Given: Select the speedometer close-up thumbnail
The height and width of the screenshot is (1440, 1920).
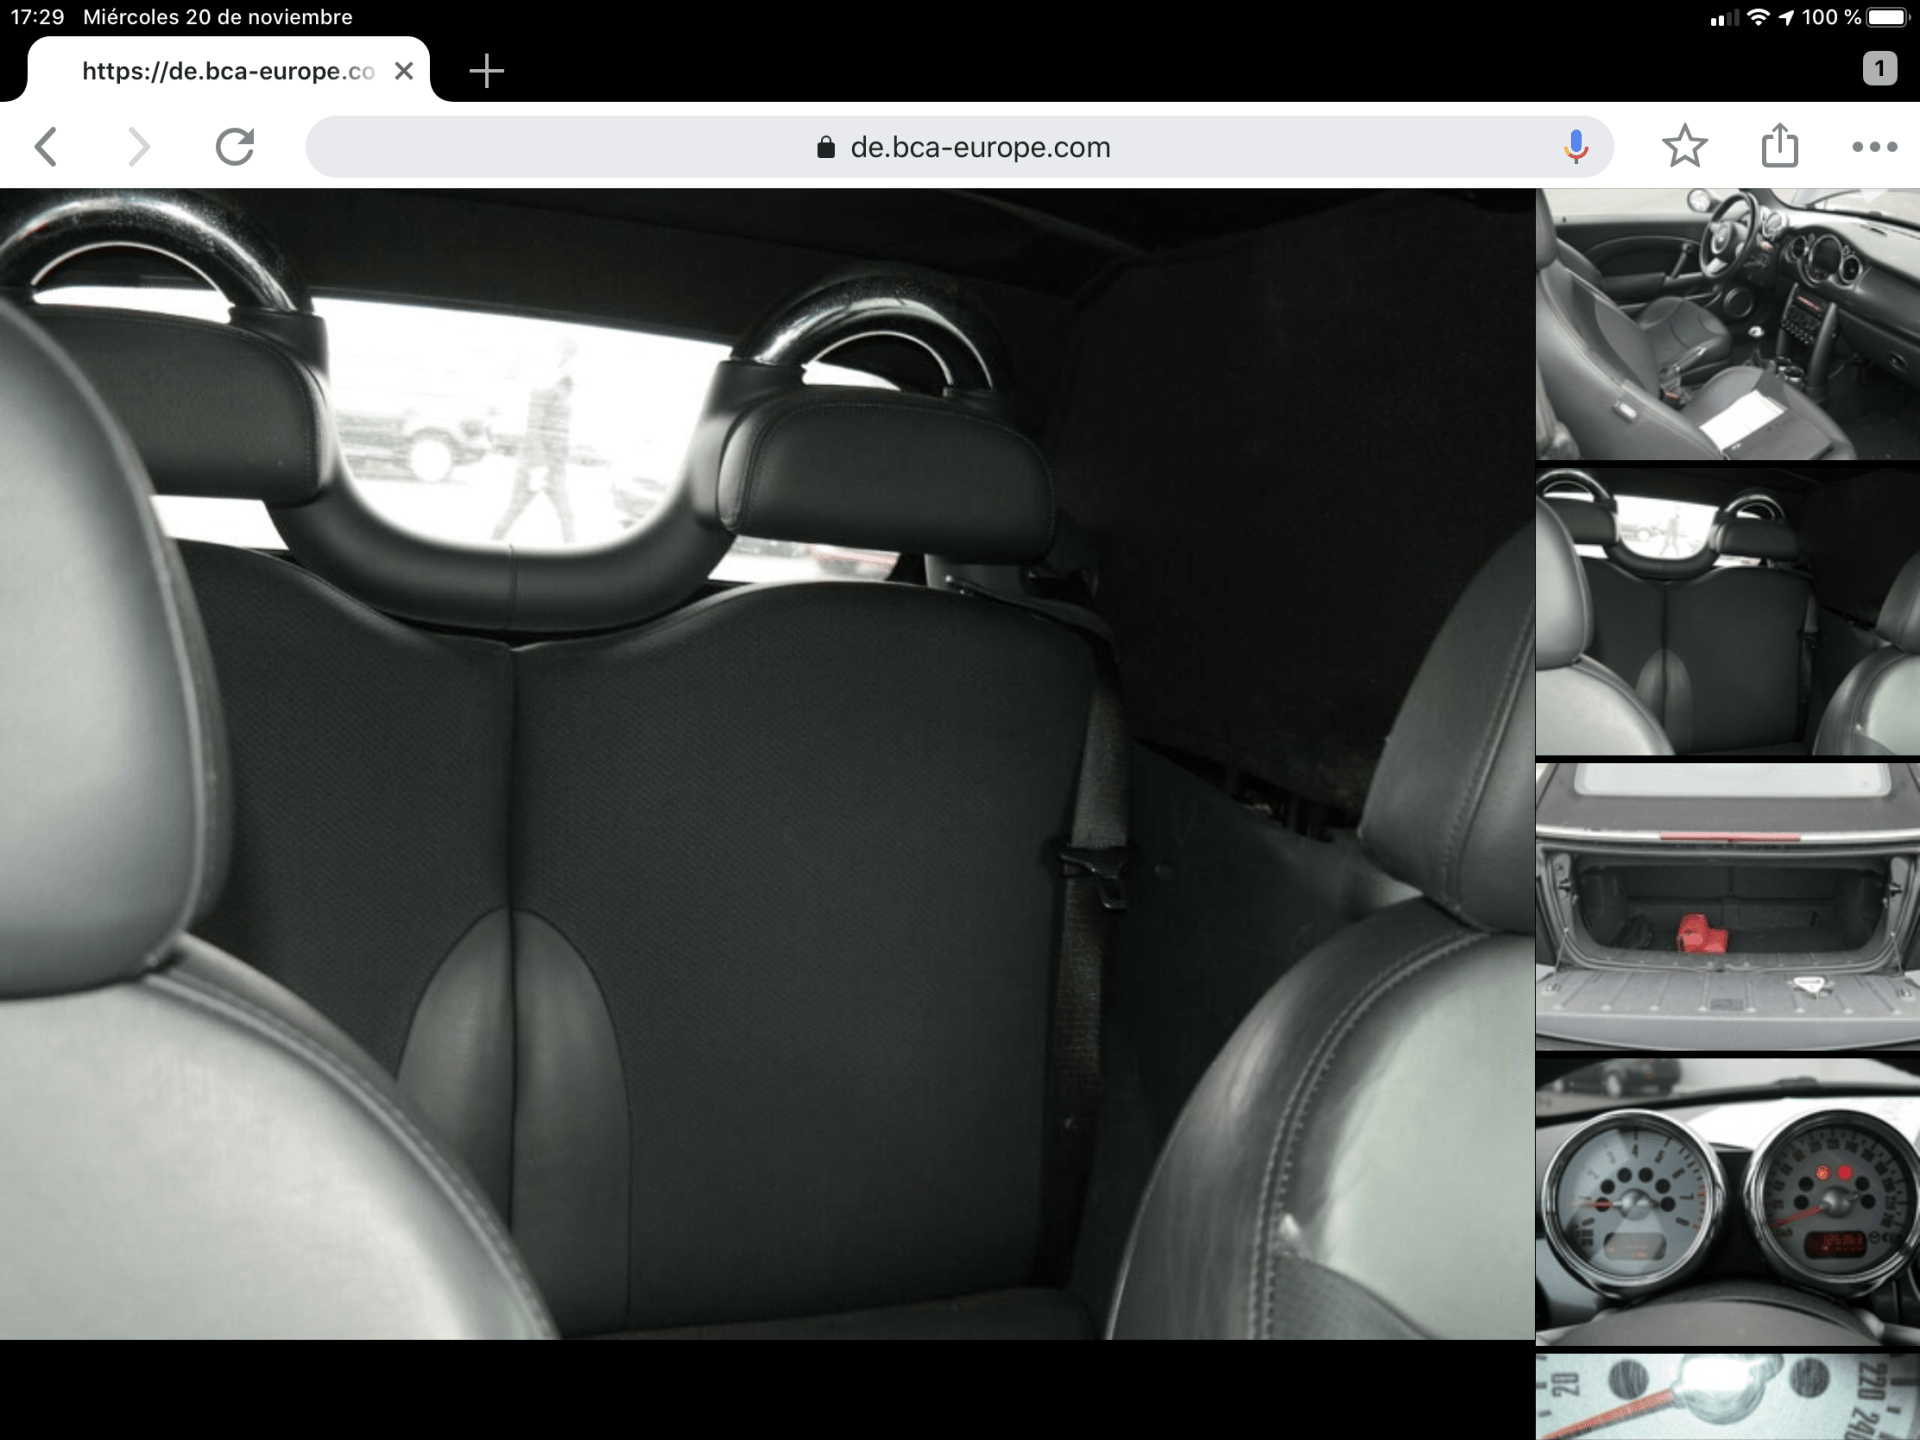Looking at the screenshot, I should tap(1727, 1397).
